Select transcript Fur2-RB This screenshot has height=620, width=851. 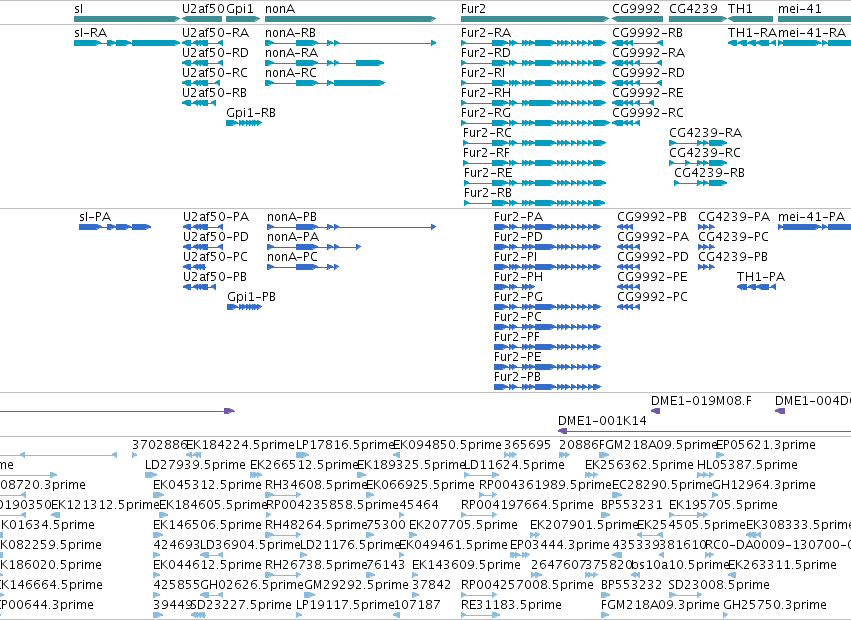(535, 204)
